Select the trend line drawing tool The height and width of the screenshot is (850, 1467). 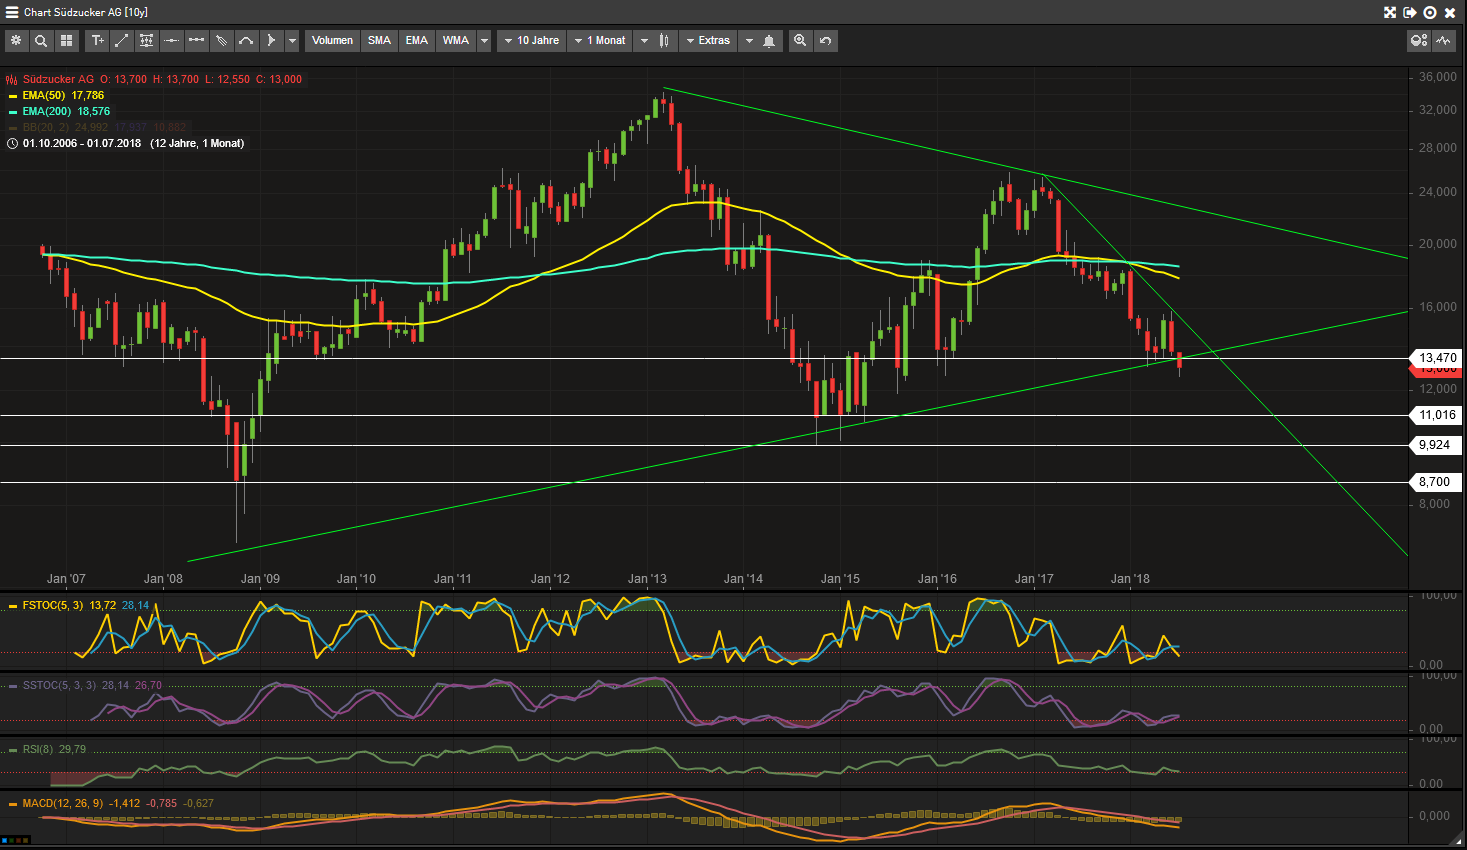click(x=122, y=41)
